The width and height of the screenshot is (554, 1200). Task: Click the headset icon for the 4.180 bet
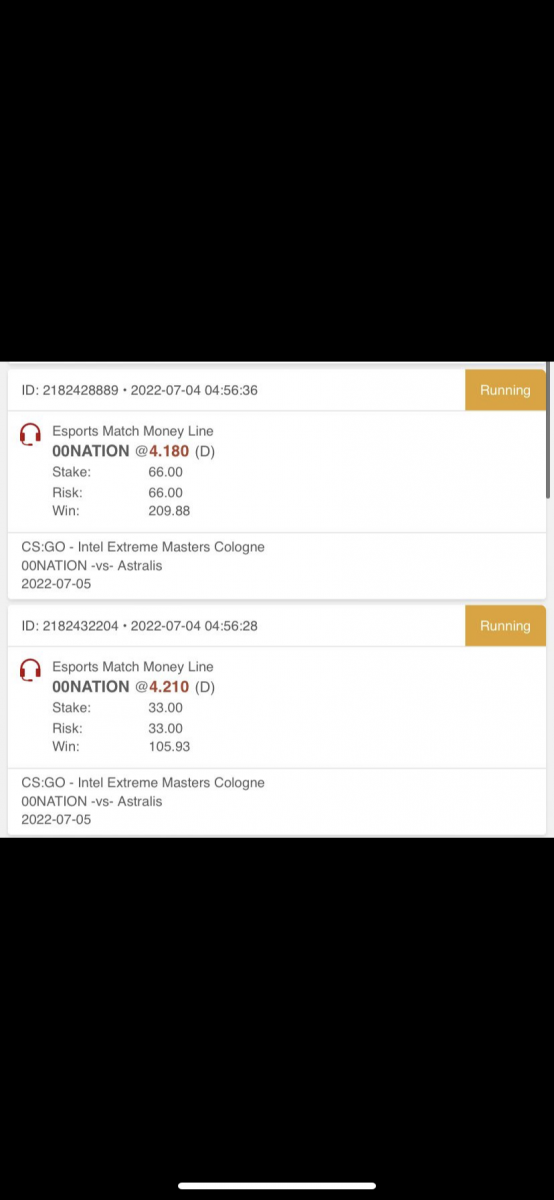(31, 434)
